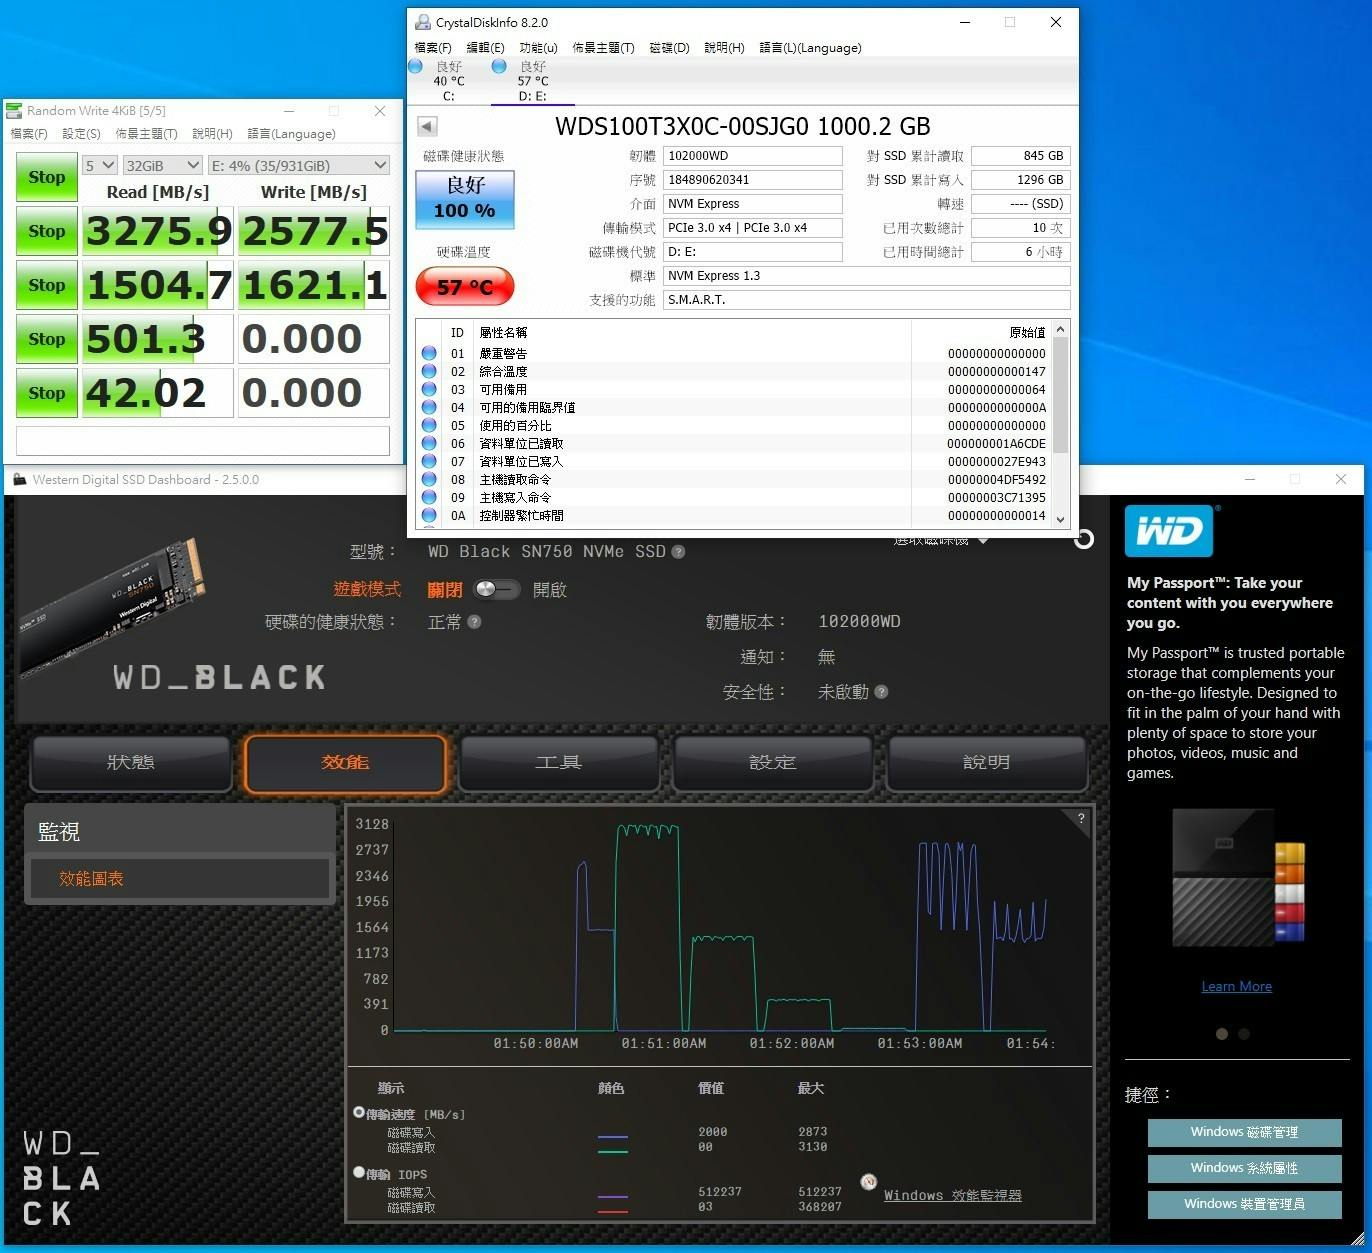Click the SMART list scroll down arrow

coord(1061,520)
